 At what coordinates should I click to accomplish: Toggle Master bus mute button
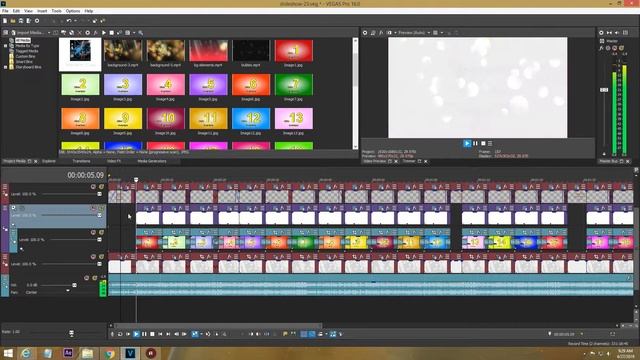tap(615, 48)
